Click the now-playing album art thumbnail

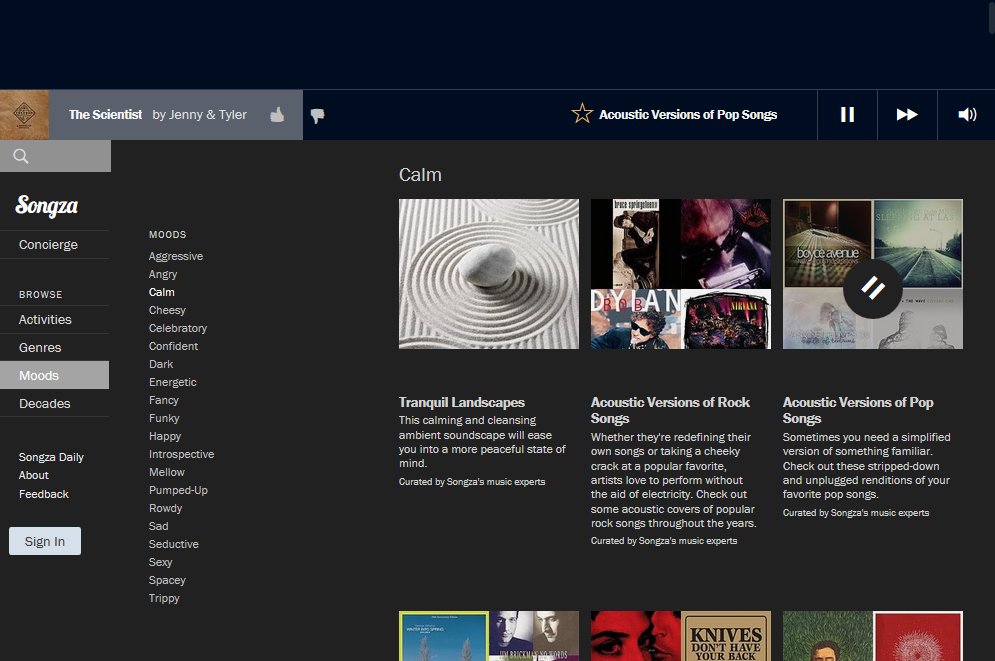24,114
